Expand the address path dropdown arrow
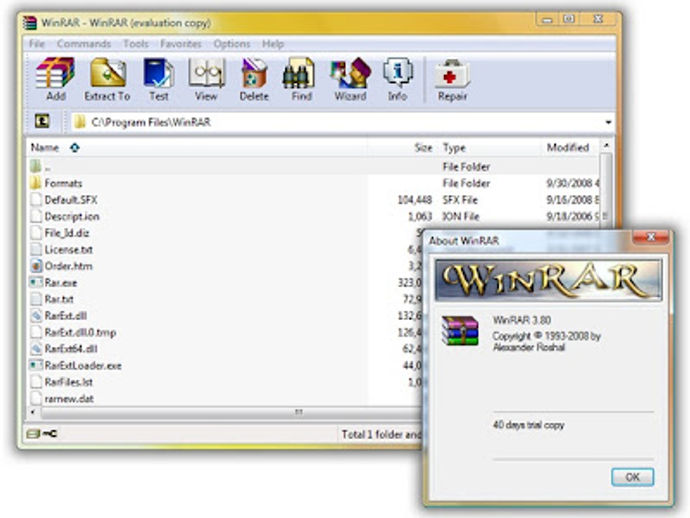Screen dimensions: 690x518 click(x=608, y=122)
